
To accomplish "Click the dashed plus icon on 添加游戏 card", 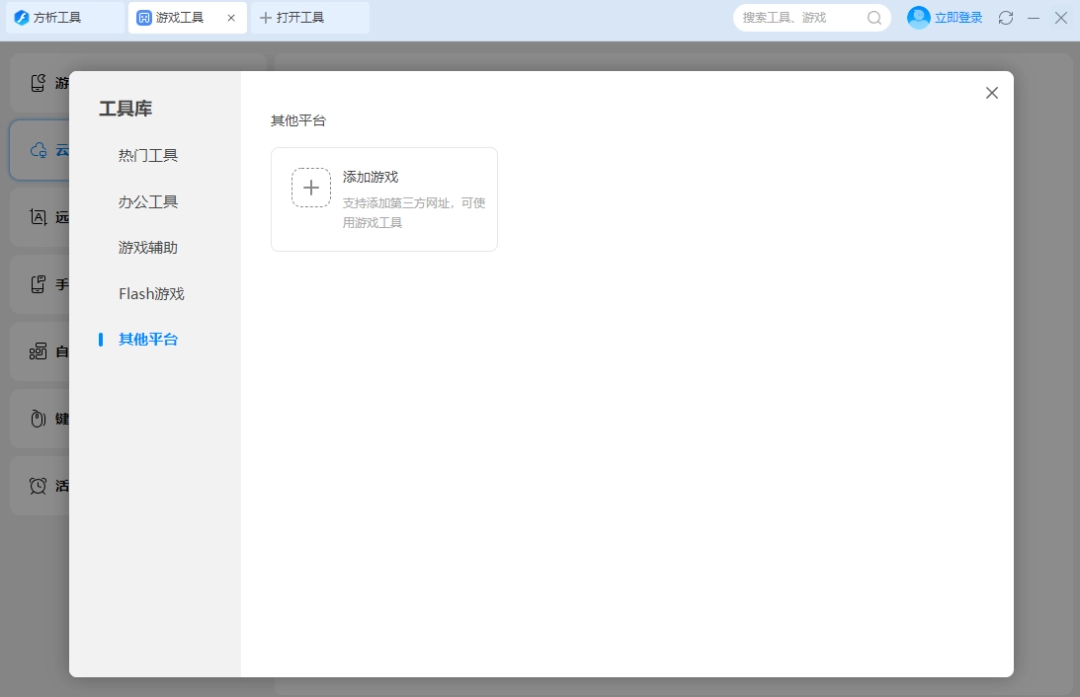I will (x=311, y=187).
